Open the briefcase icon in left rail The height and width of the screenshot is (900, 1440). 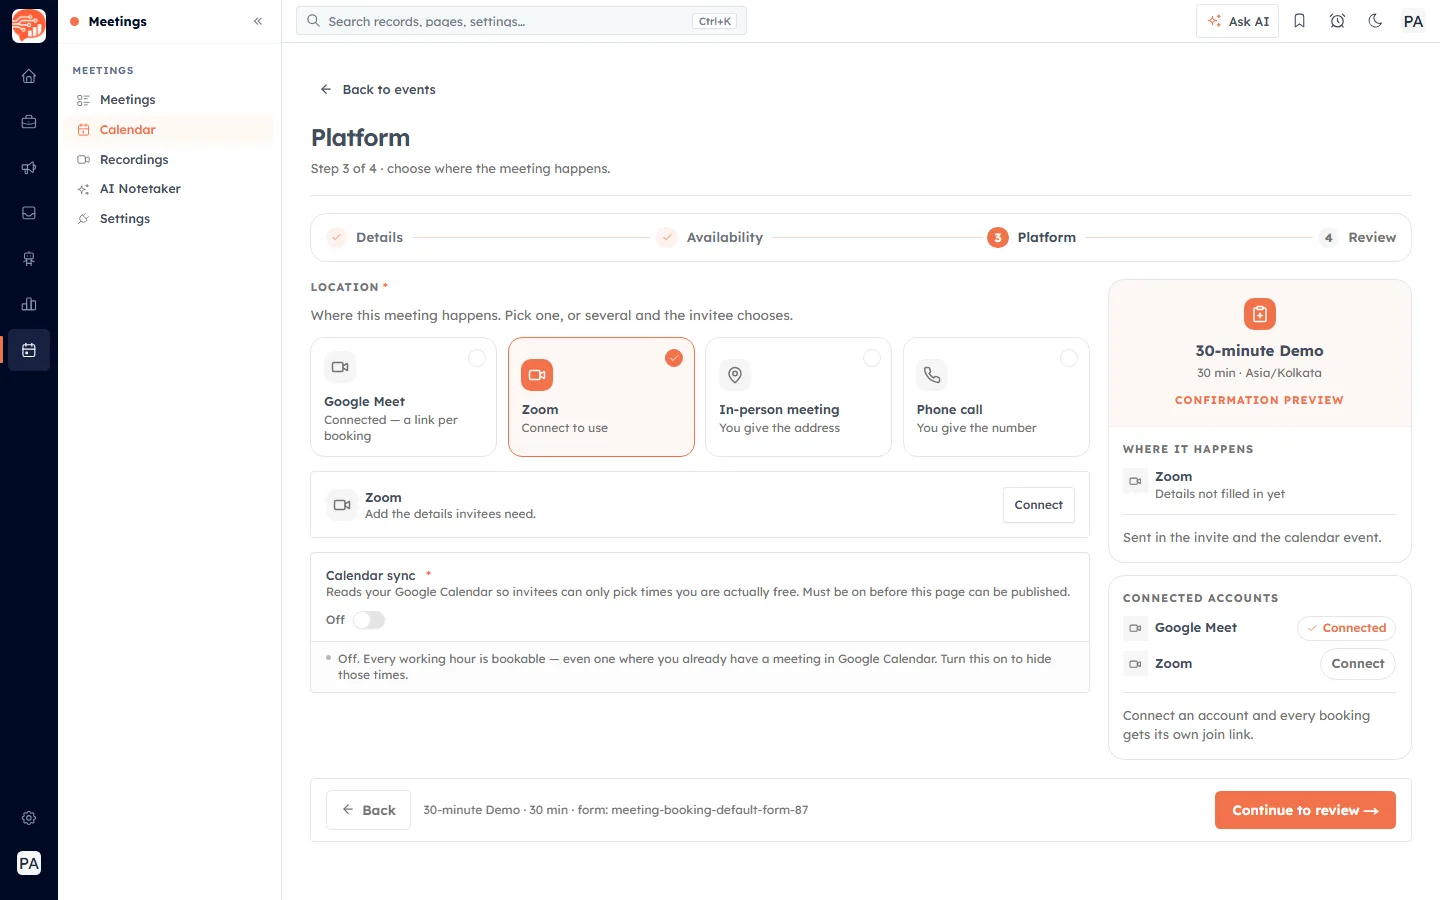click(x=29, y=122)
